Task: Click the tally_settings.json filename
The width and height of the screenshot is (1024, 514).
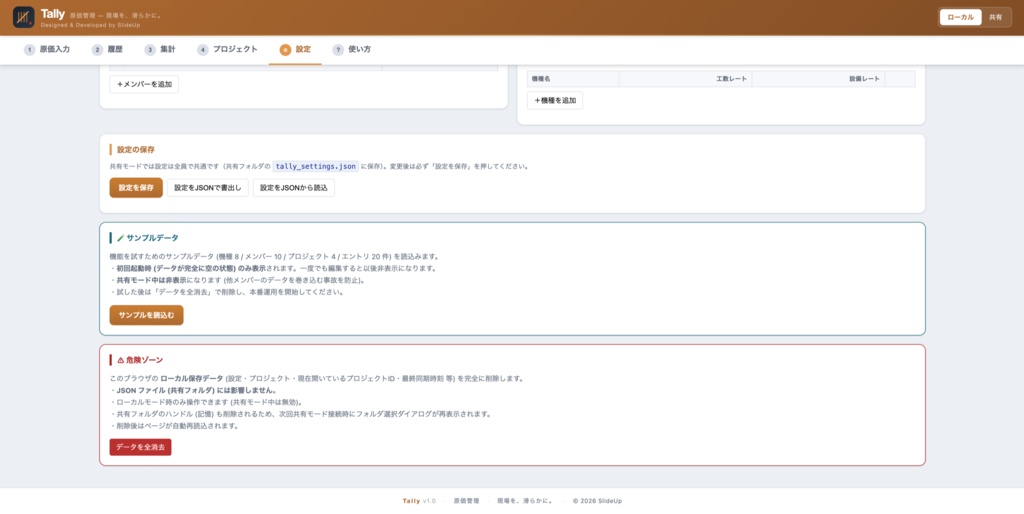Action: (315, 167)
